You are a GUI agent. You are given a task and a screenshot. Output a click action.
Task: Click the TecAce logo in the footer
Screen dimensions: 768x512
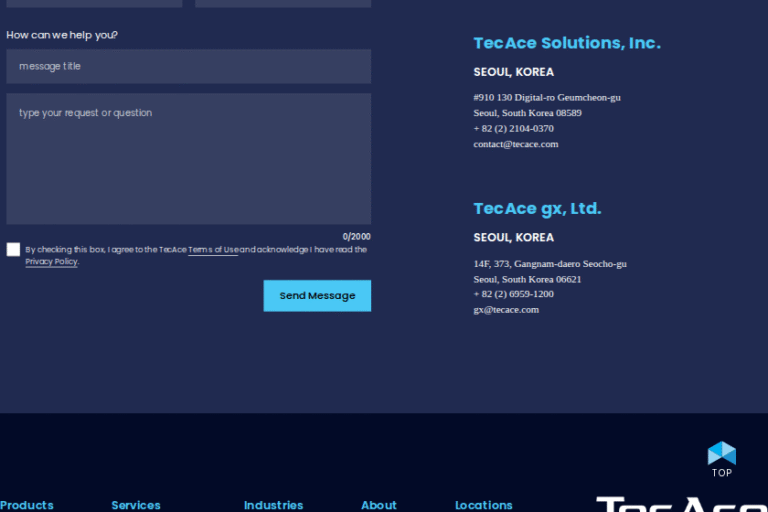681,503
